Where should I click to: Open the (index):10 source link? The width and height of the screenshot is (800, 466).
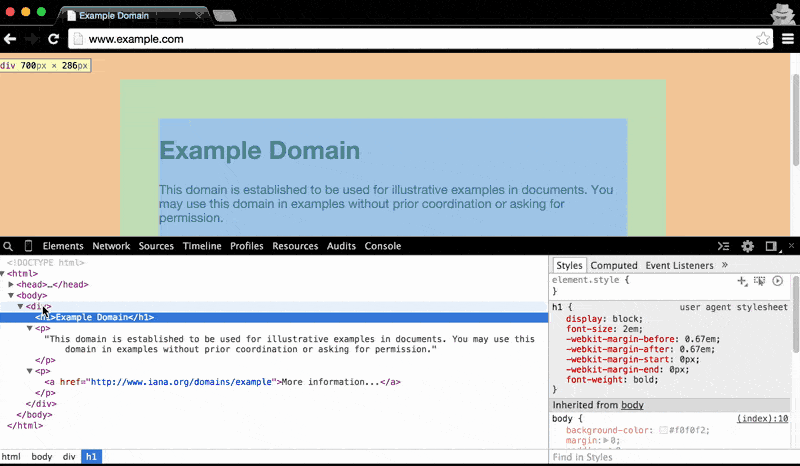pyautogui.click(x=762, y=419)
